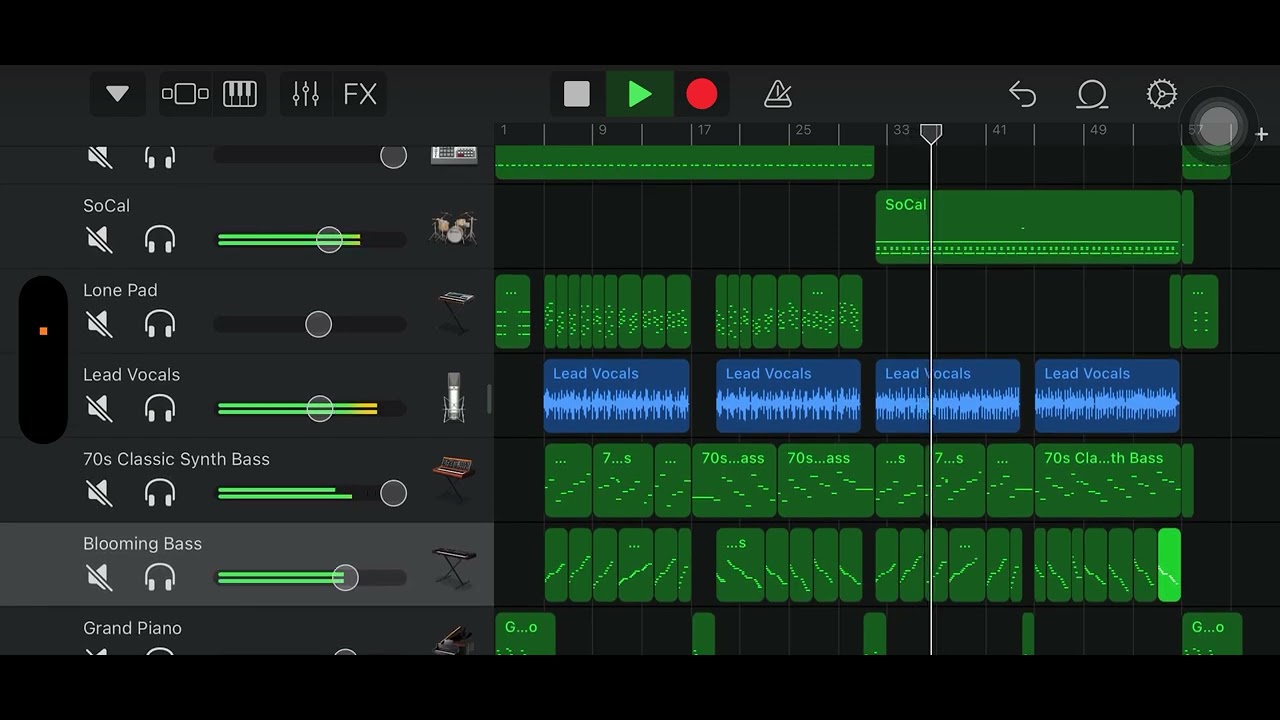The height and width of the screenshot is (720, 1280).
Task: Select the last Lead Vocals audio region
Action: [1107, 396]
